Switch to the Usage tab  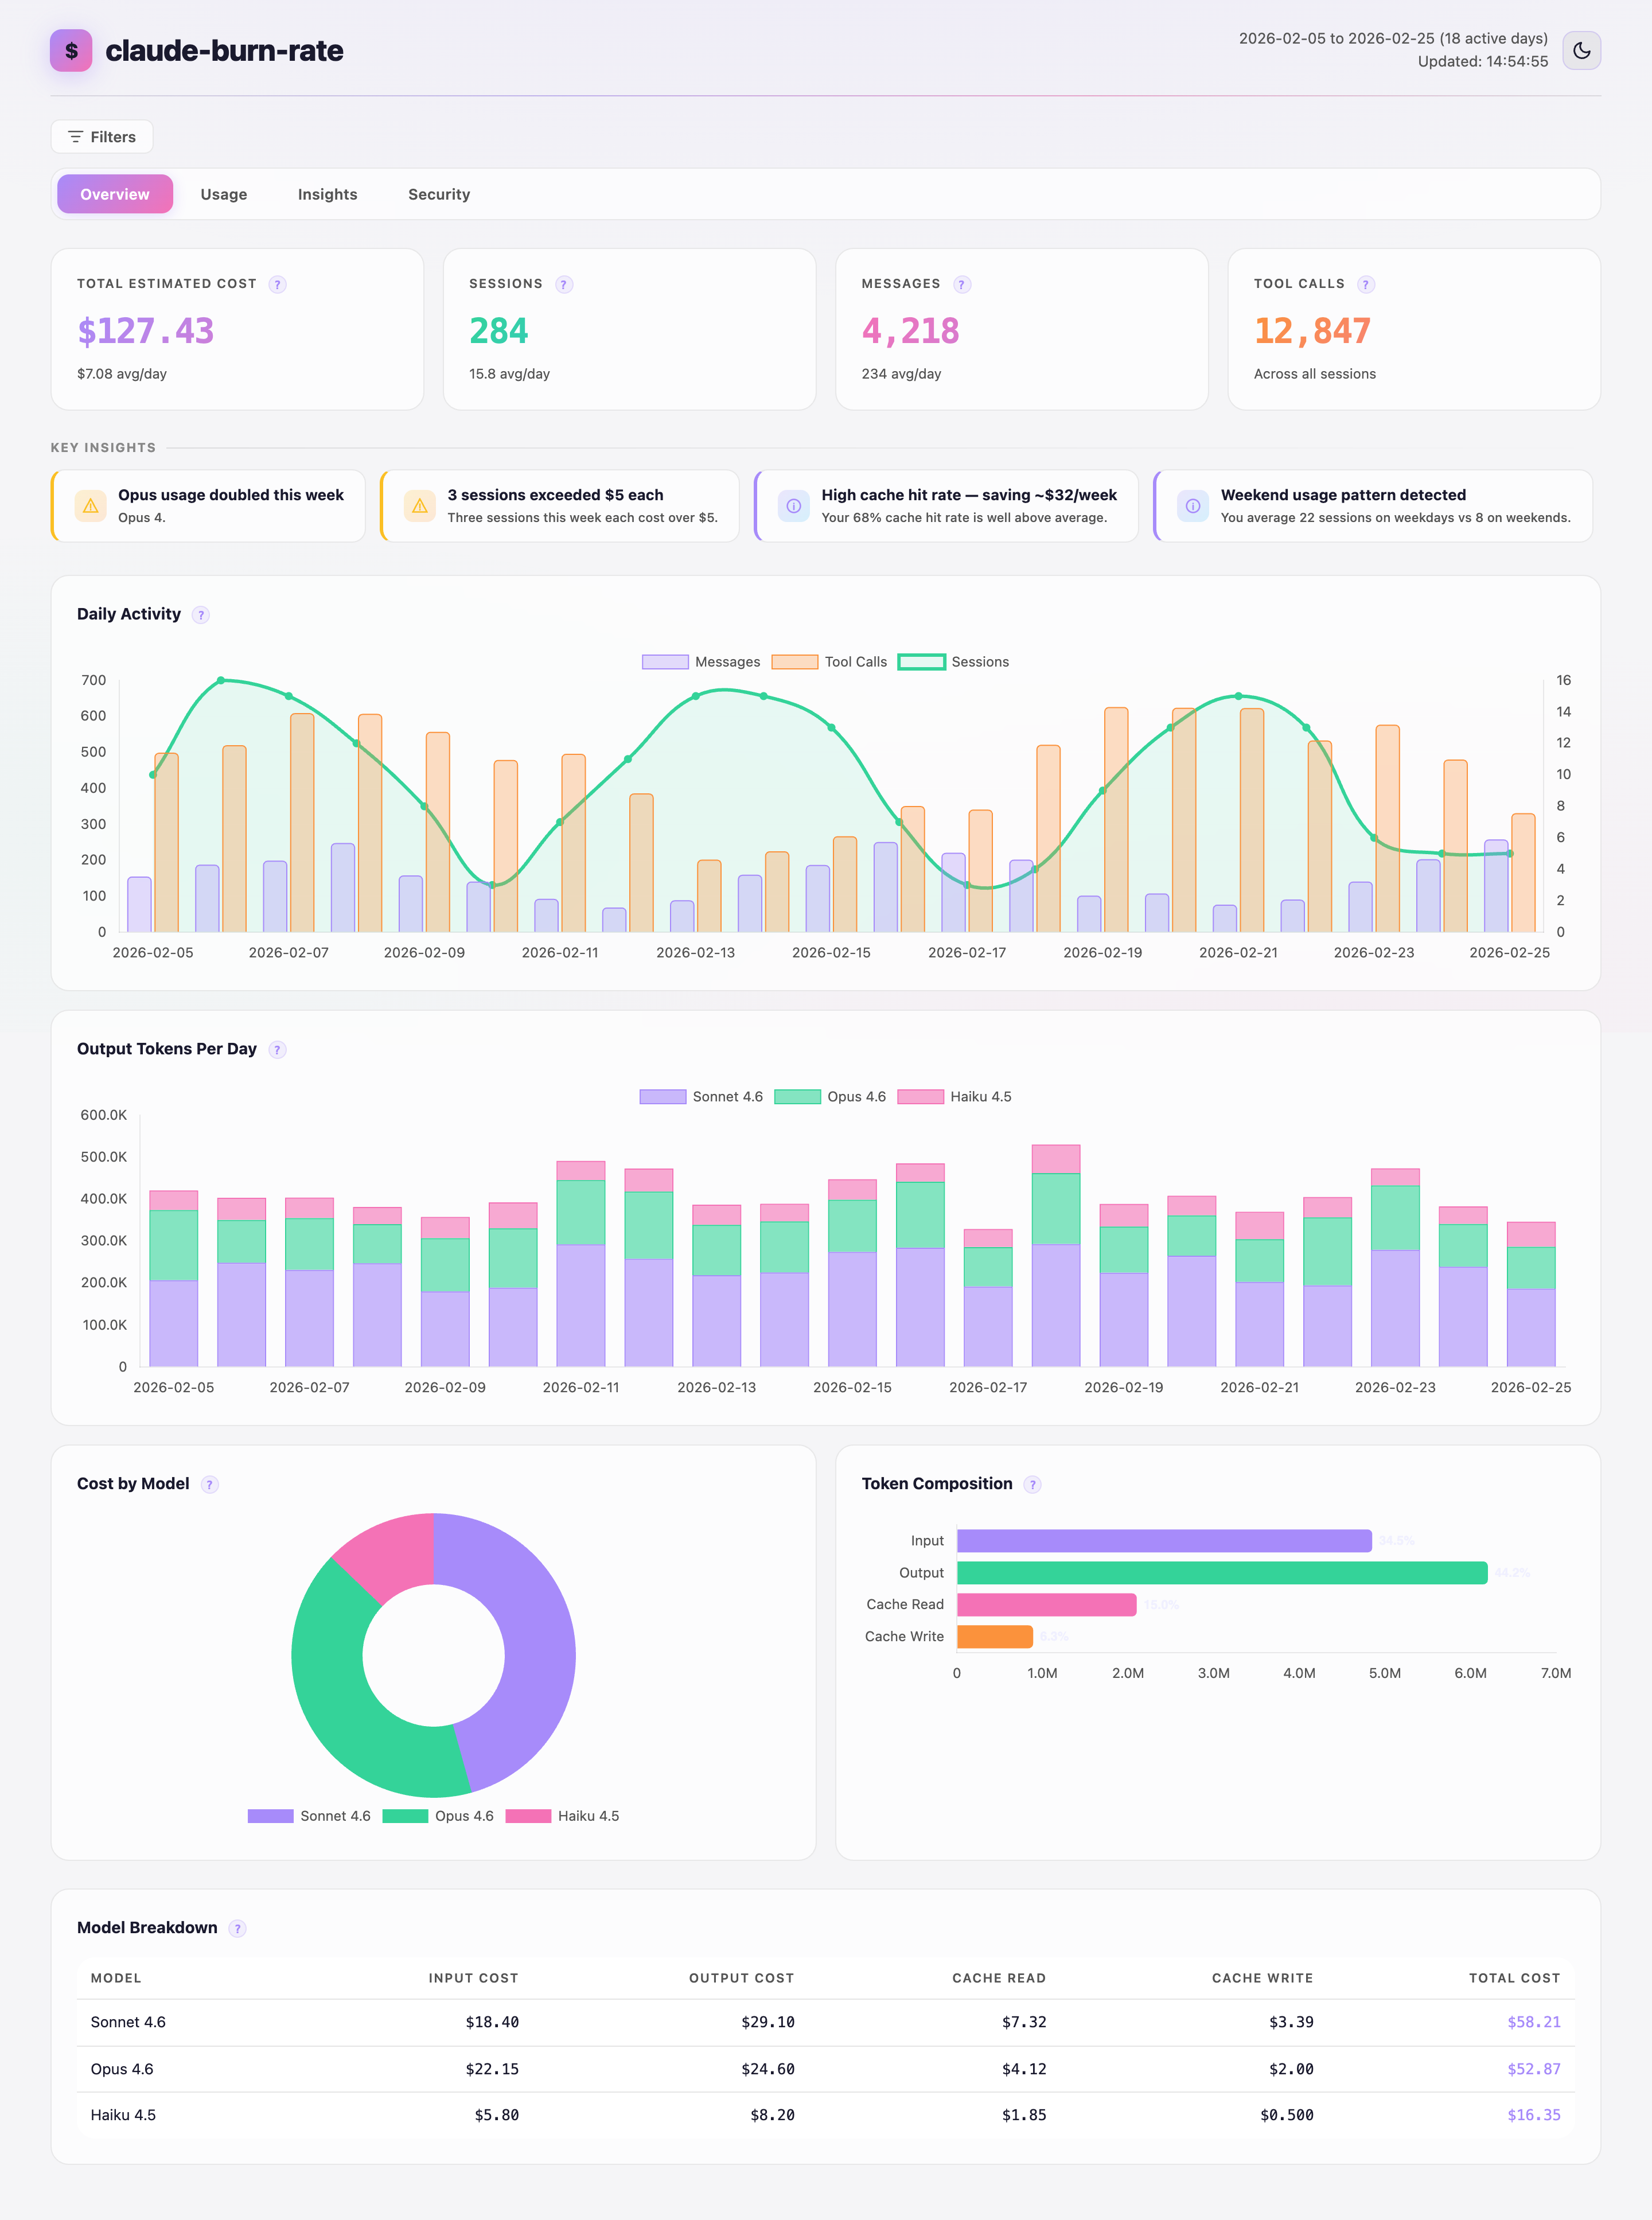coord(223,194)
